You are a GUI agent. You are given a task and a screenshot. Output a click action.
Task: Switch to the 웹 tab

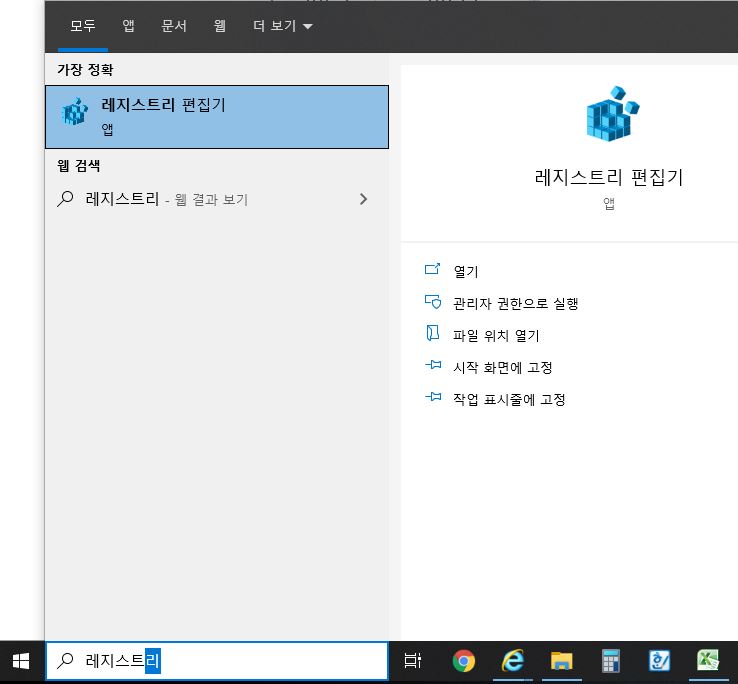(219, 25)
